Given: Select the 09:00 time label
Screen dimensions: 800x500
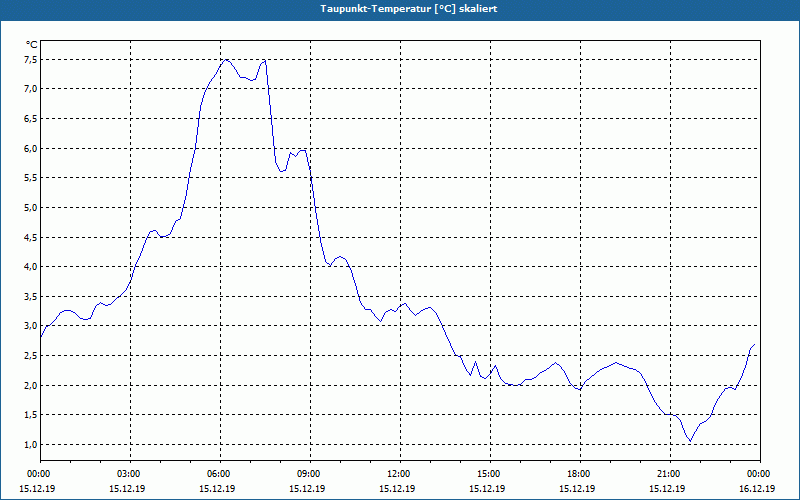Looking at the screenshot, I should coord(308,474).
